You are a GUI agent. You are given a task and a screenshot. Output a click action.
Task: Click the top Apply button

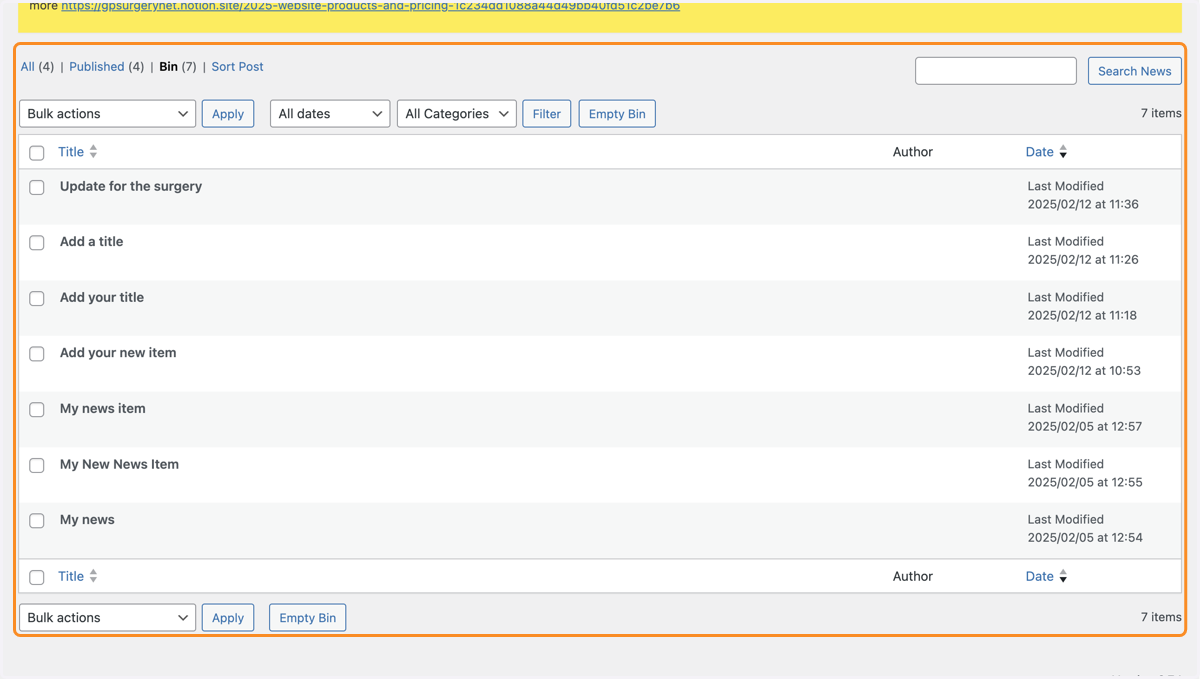coord(228,114)
